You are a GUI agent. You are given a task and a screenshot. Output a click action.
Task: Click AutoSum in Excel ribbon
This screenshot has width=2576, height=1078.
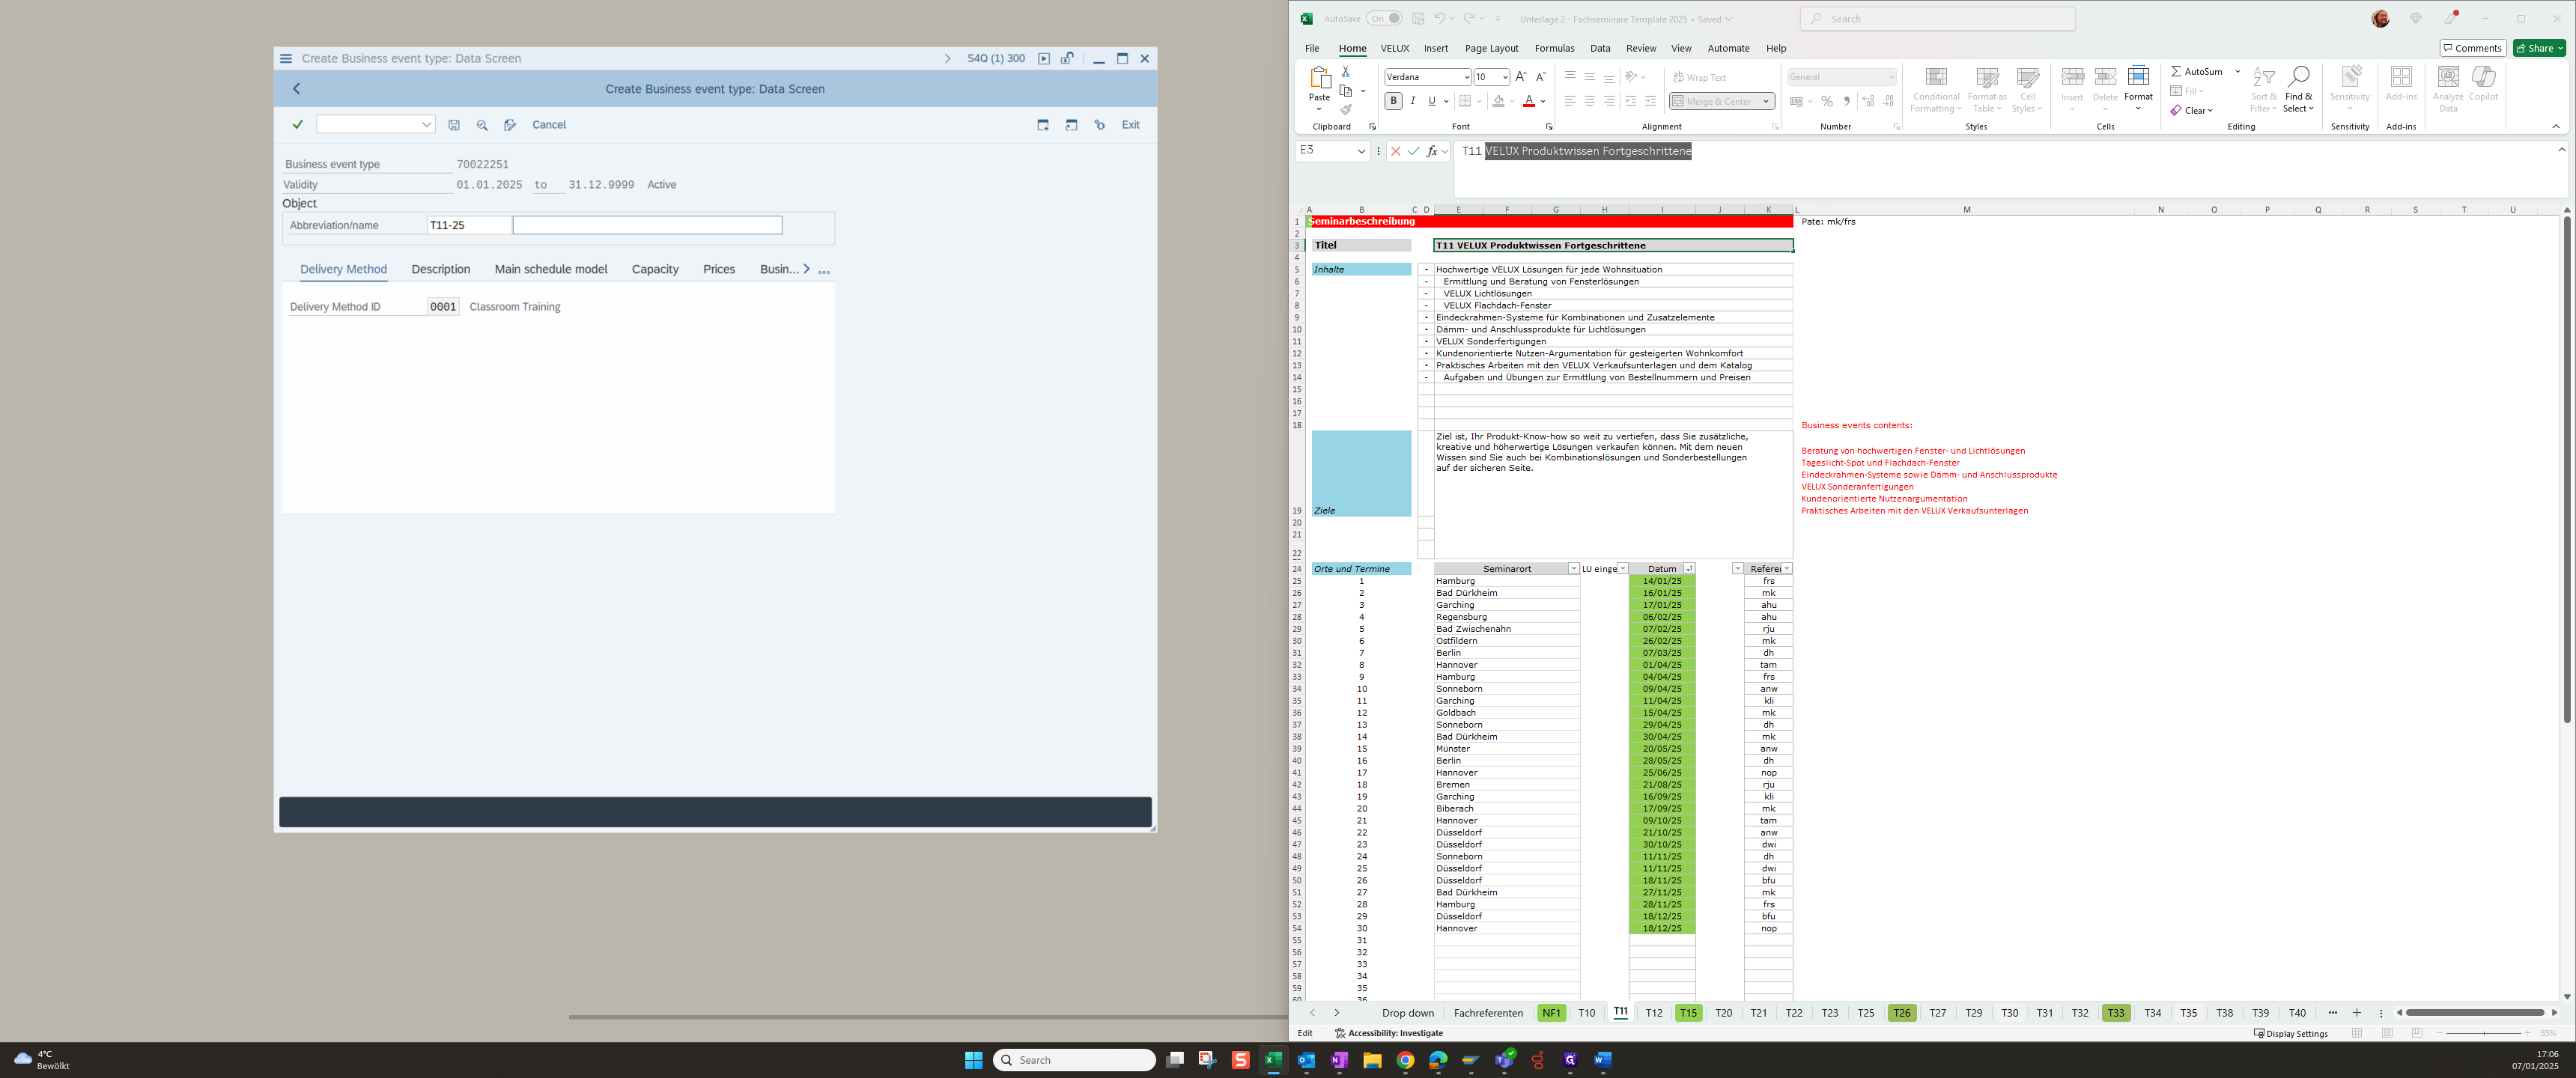click(2197, 72)
